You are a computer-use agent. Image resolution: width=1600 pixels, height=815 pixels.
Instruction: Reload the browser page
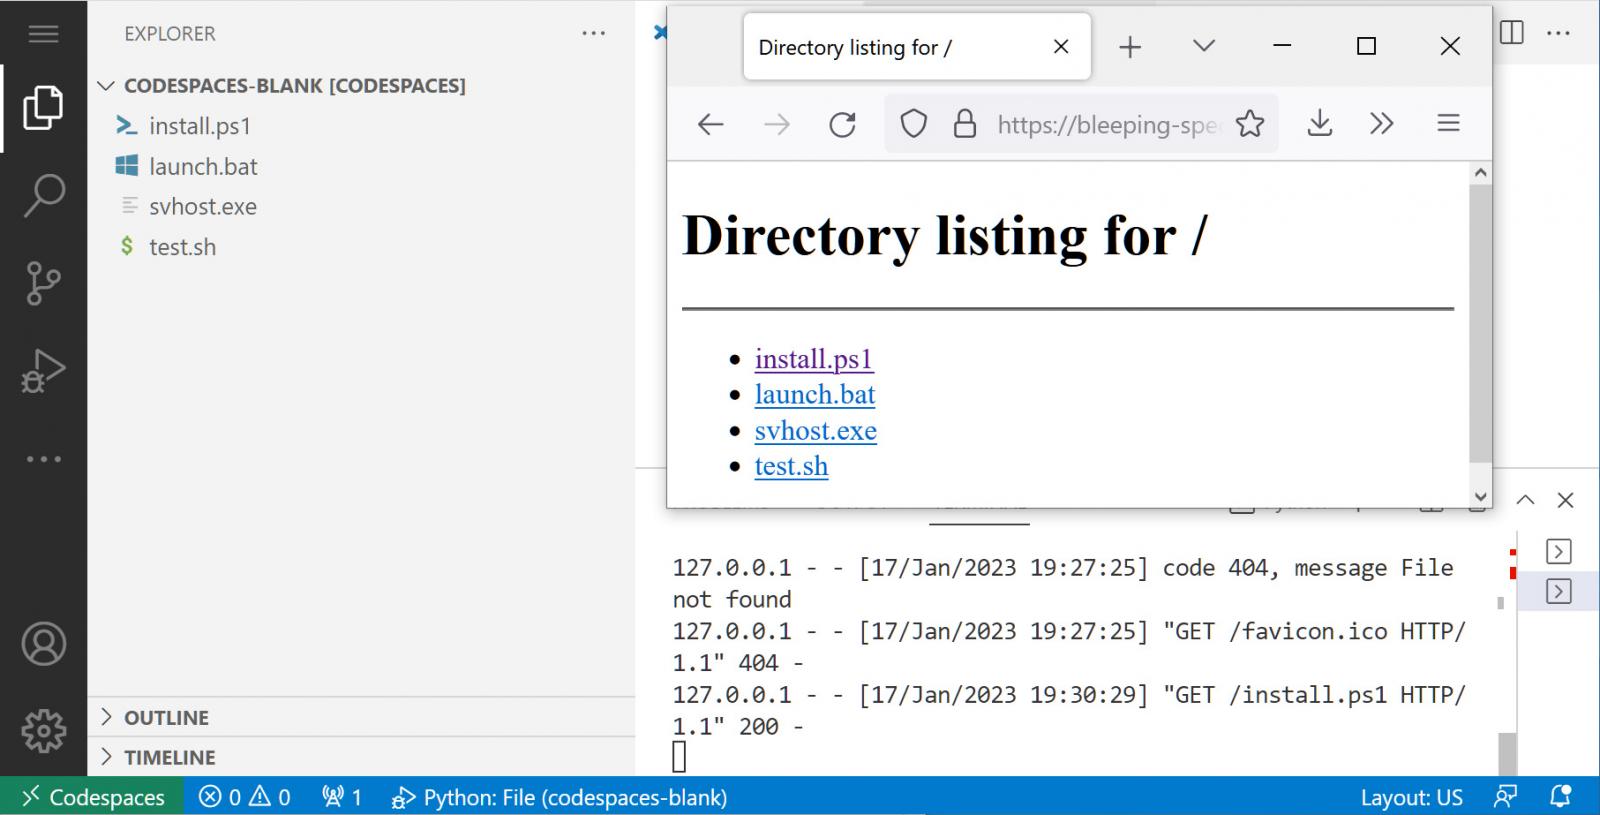842,124
